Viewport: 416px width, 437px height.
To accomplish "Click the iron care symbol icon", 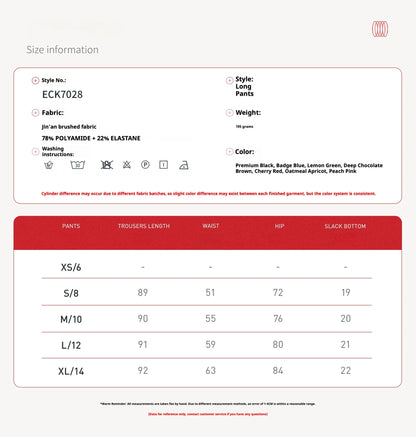I will pos(184,165).
